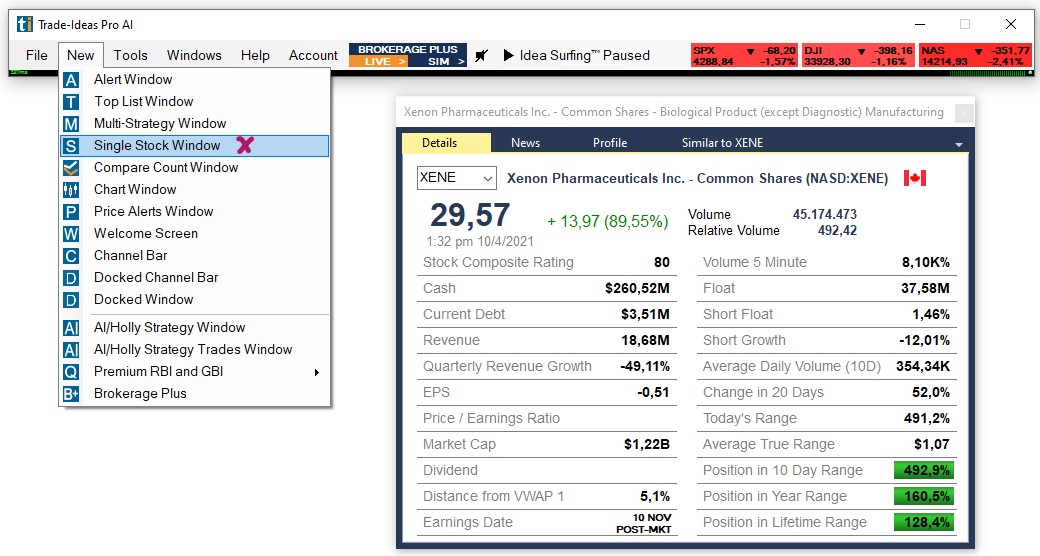1040x556 pixels.
Task: Click the Multi-Strategy Window 'M' icon
Action: (71, 124)
